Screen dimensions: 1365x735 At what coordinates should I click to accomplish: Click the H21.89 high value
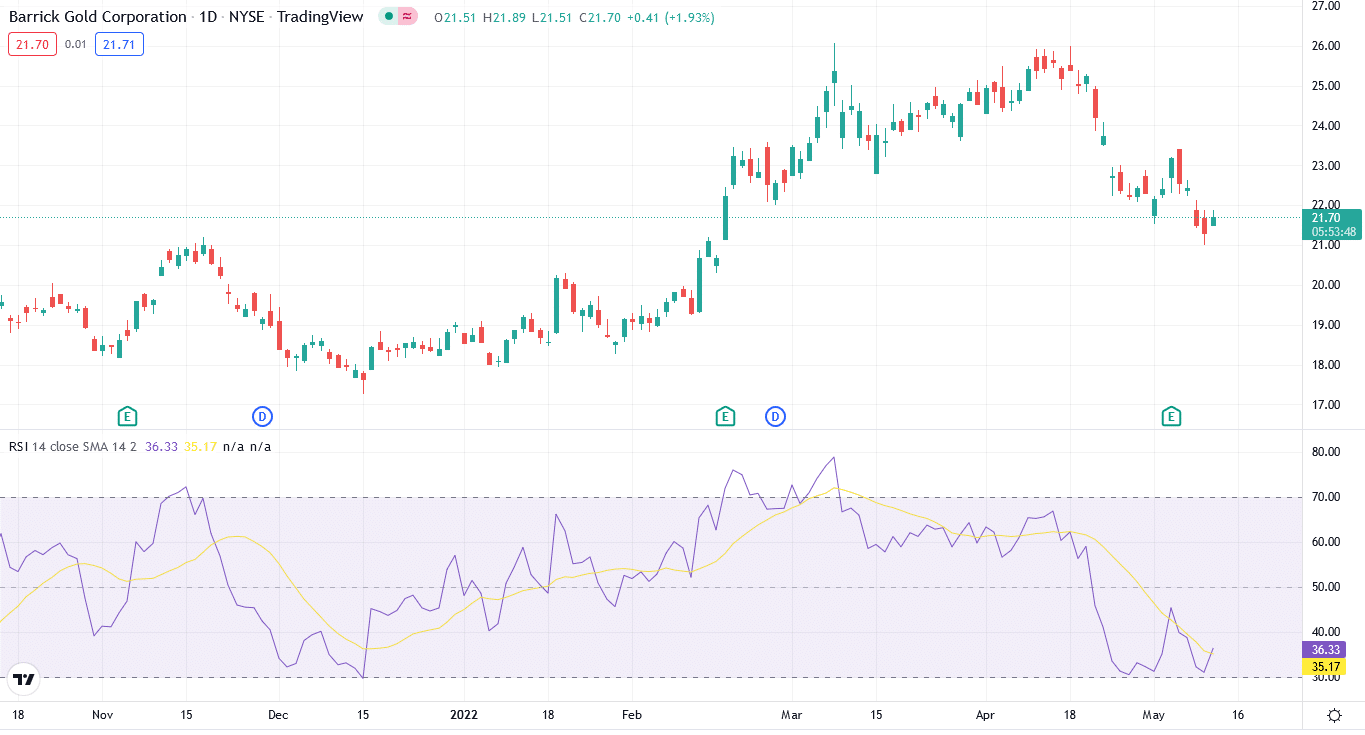pyautogui.click(x=505, y=17)
